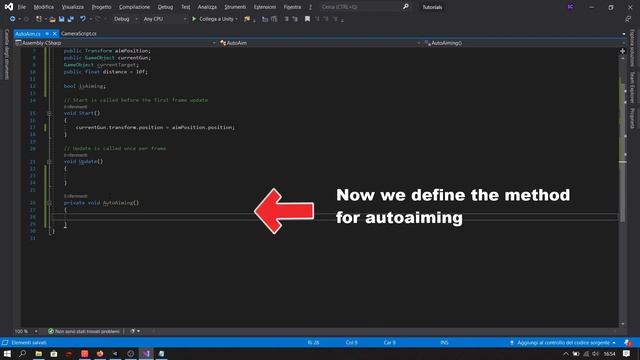Open the Debug configuration dropdown
The image size is (640, 360).
point(125,19)
